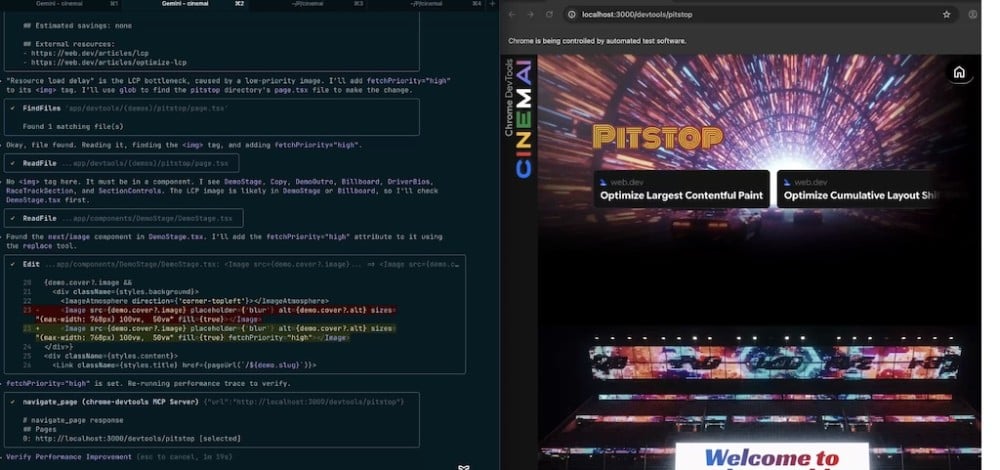
Task: Click the browser forward arrow
Action: [x=530, y=15]
